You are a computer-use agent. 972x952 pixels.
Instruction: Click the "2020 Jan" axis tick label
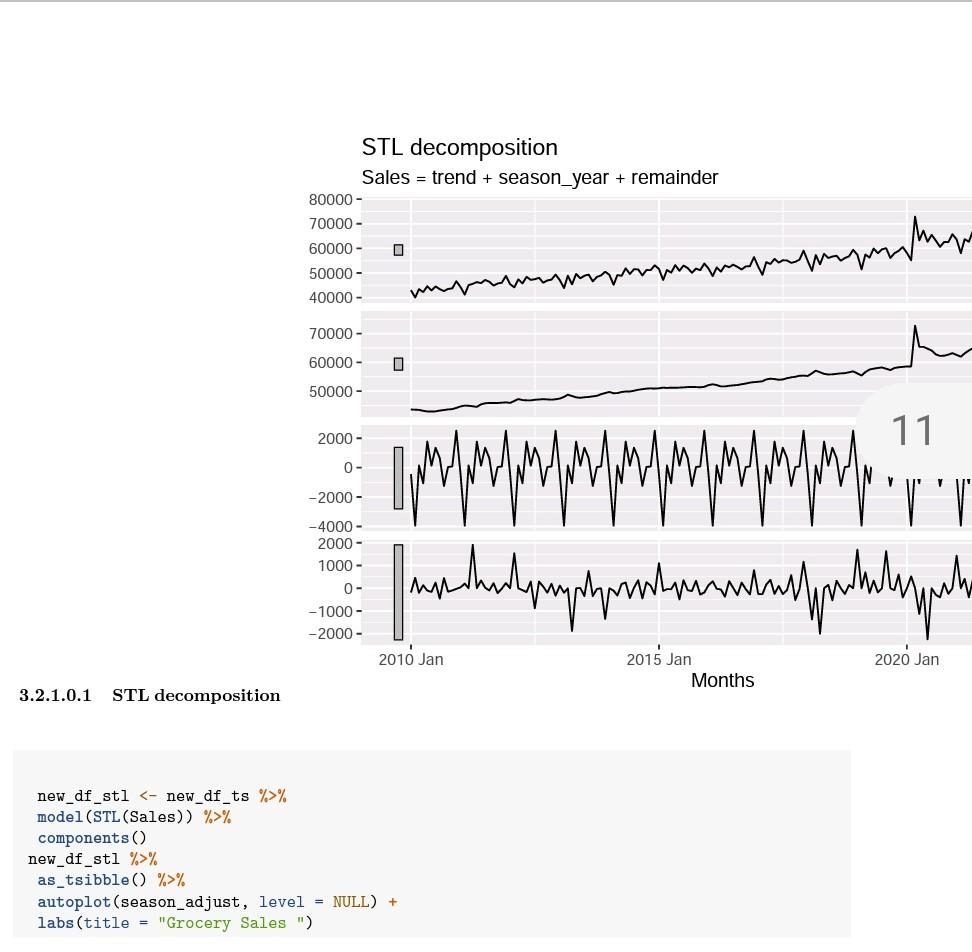(x=907, y=659)
